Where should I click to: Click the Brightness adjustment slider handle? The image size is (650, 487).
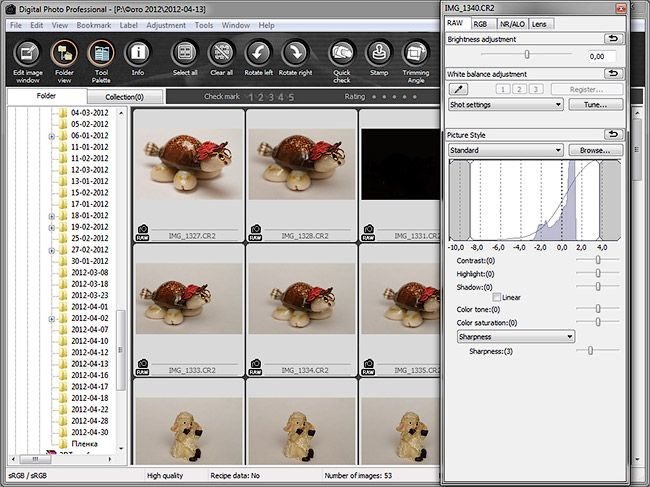coord(527,54)
